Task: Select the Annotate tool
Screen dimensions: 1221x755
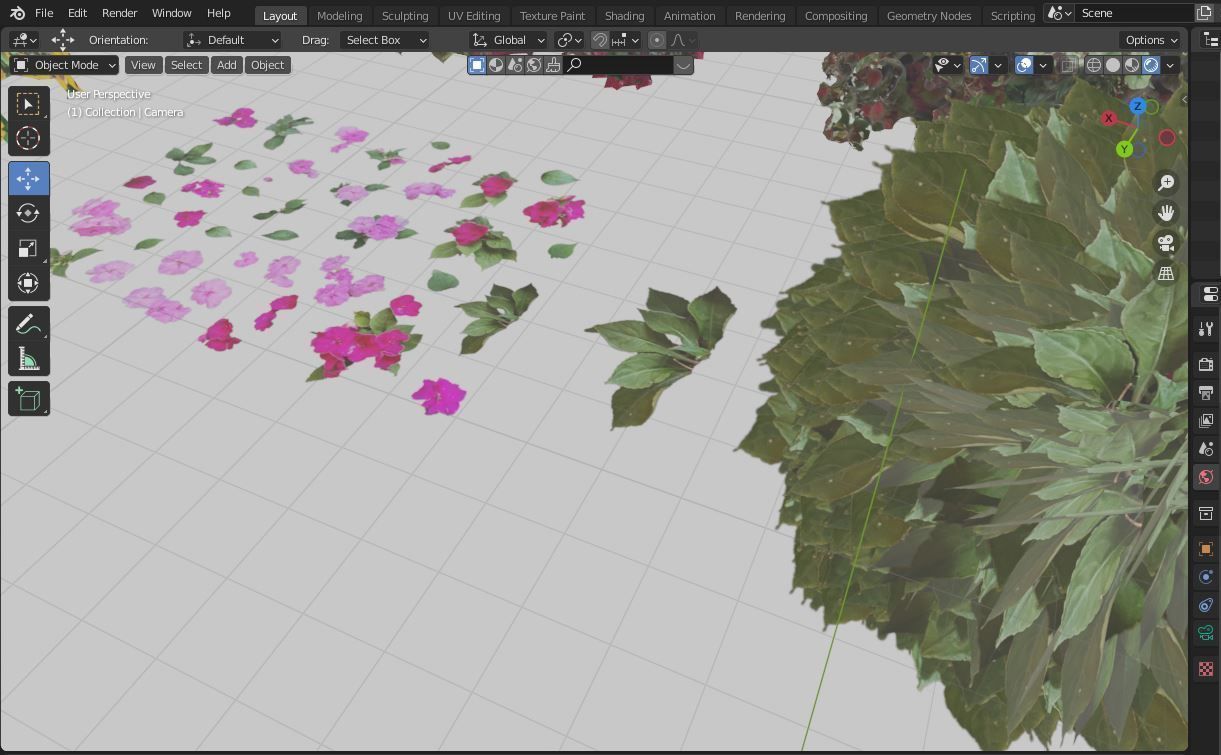Action: tap(29, 324)
